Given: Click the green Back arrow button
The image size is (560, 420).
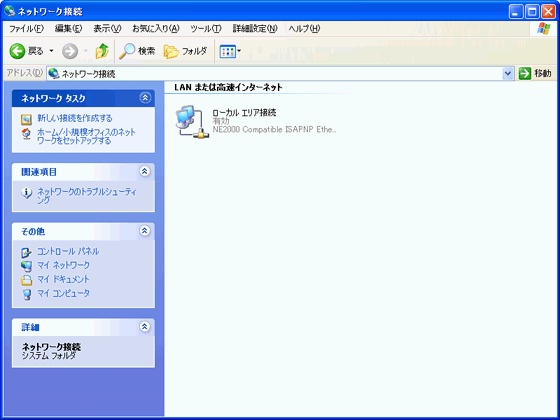Looking at the screenshot, I should point(17,51).
